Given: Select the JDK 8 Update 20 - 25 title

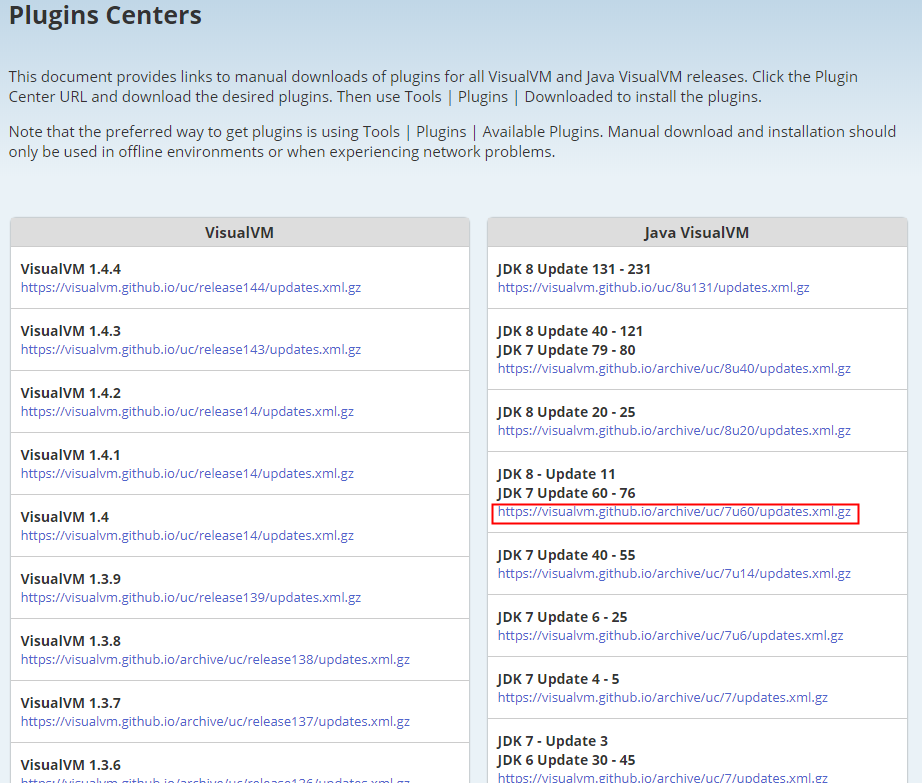Looking at the screenshot, I should pos(566,412).
